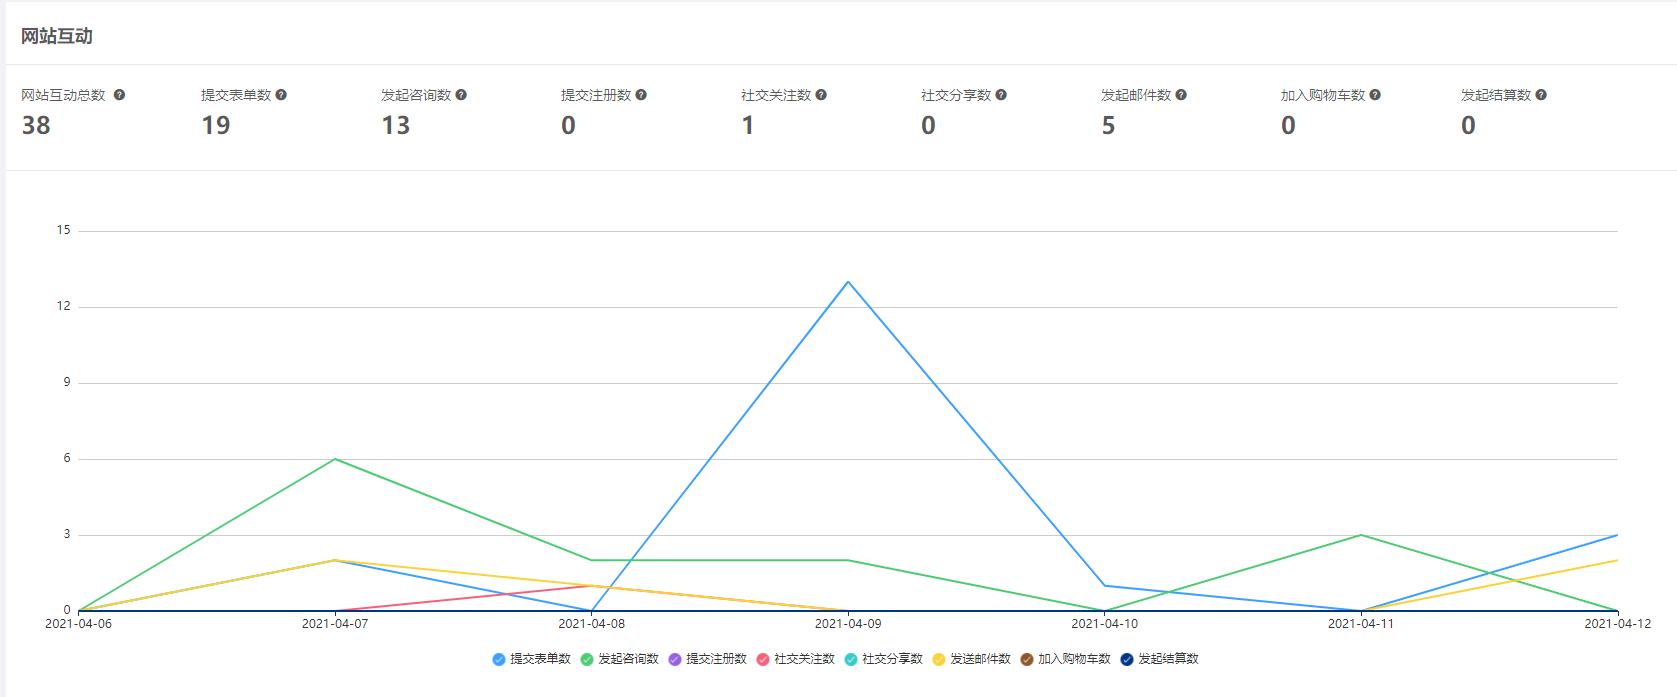
Task: Toggle 发送邮件数 yellow legend marker
Action: coord(939,659)
